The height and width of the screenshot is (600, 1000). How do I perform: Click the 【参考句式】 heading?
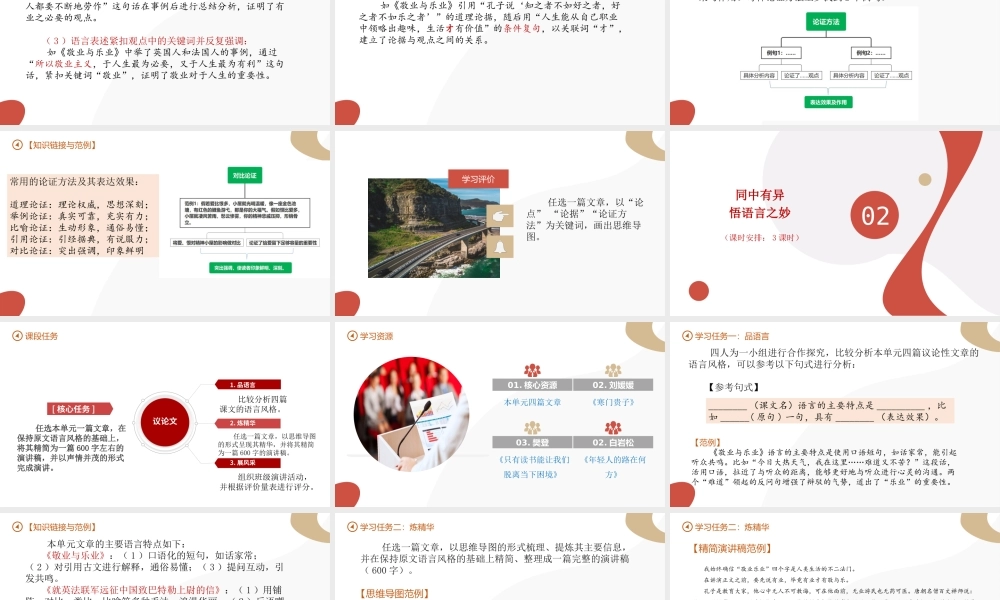[733, 387]
